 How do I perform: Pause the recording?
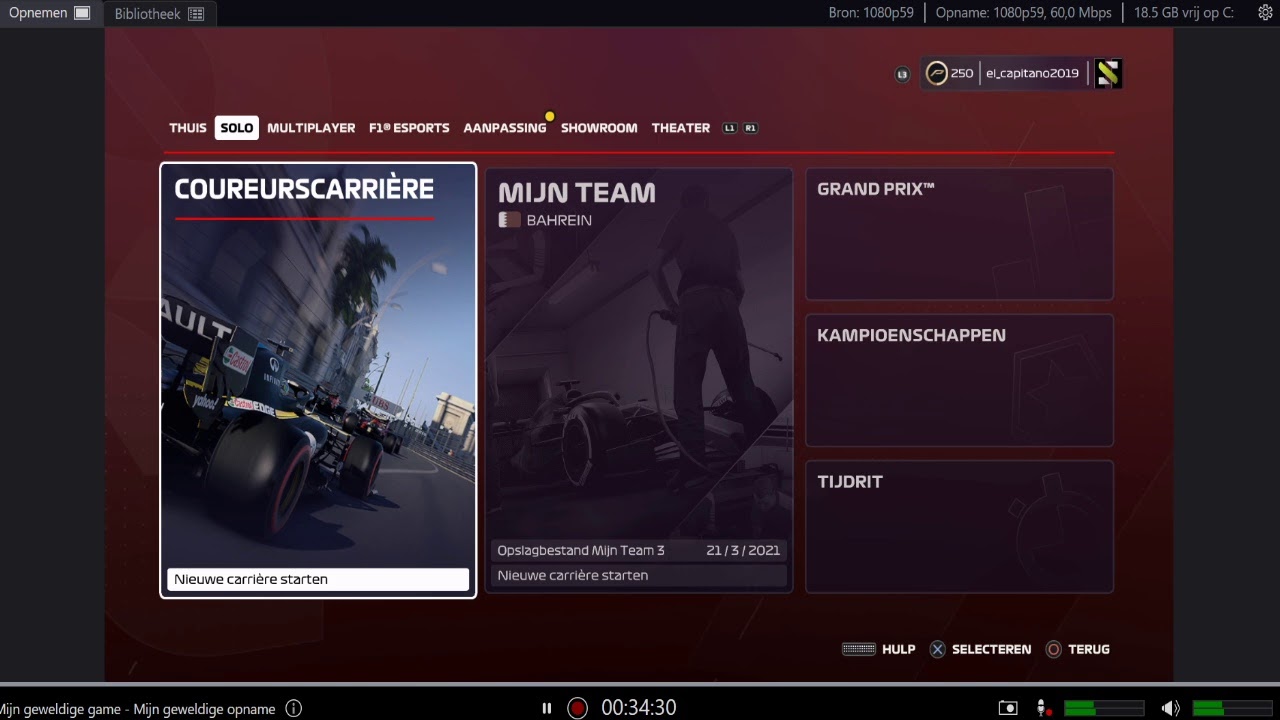(x=546, y=708)
